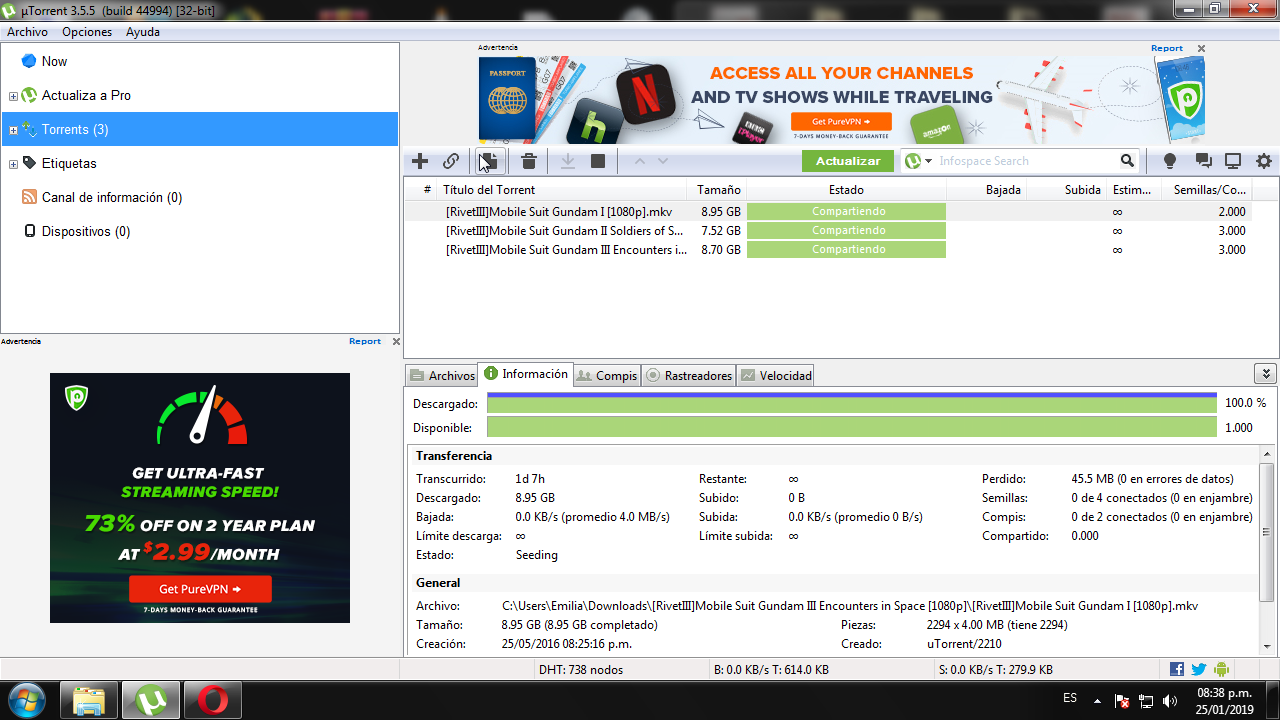Open the Opciones menu
Image resolution: width=1280 pixels, height=720 pixels.
[87, 32]
